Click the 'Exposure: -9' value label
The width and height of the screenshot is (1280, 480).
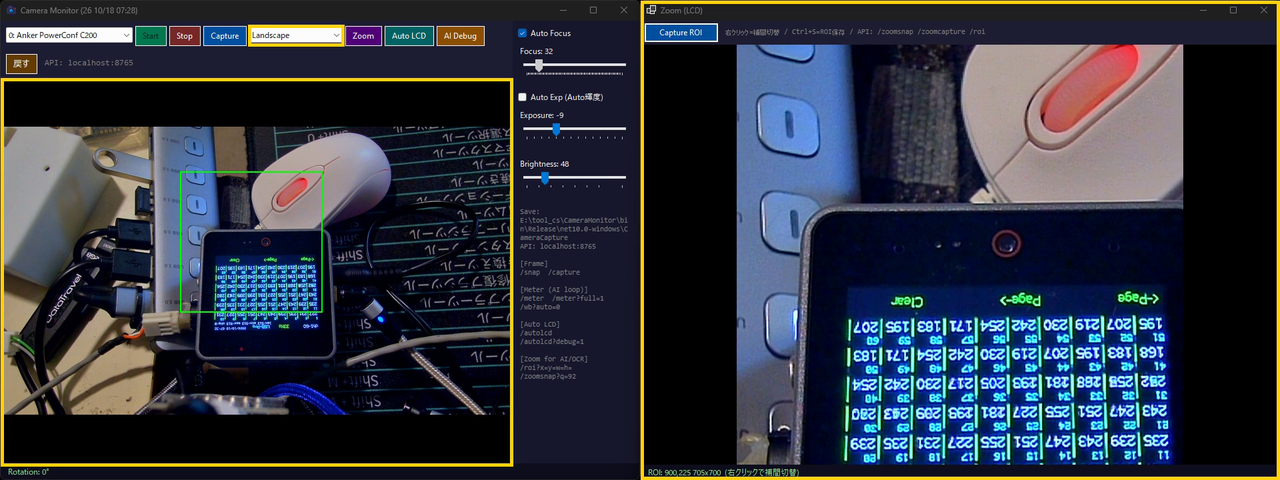click(542, 115)
